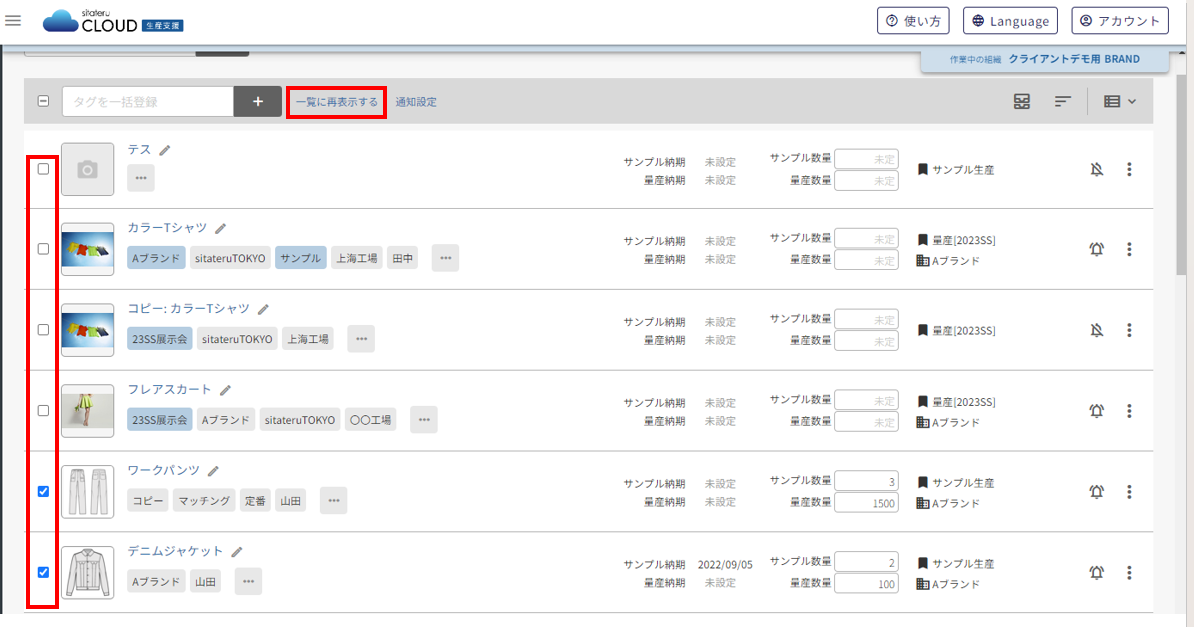Click 一覧に再表示する link
Screen dimensions: 1194x627
pos(337,102)
